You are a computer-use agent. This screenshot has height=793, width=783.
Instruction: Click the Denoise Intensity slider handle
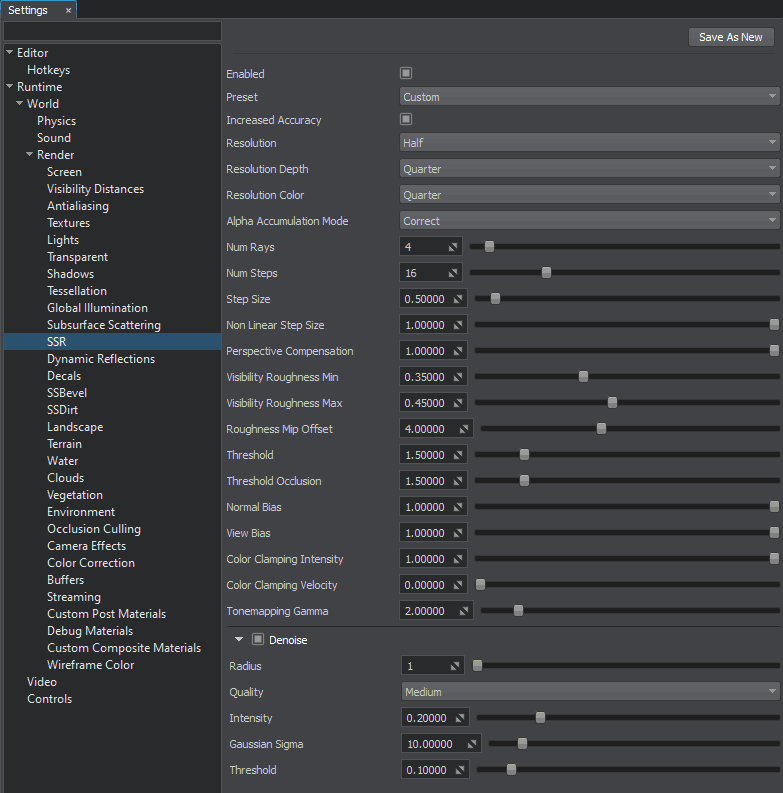tap(540, 718)
